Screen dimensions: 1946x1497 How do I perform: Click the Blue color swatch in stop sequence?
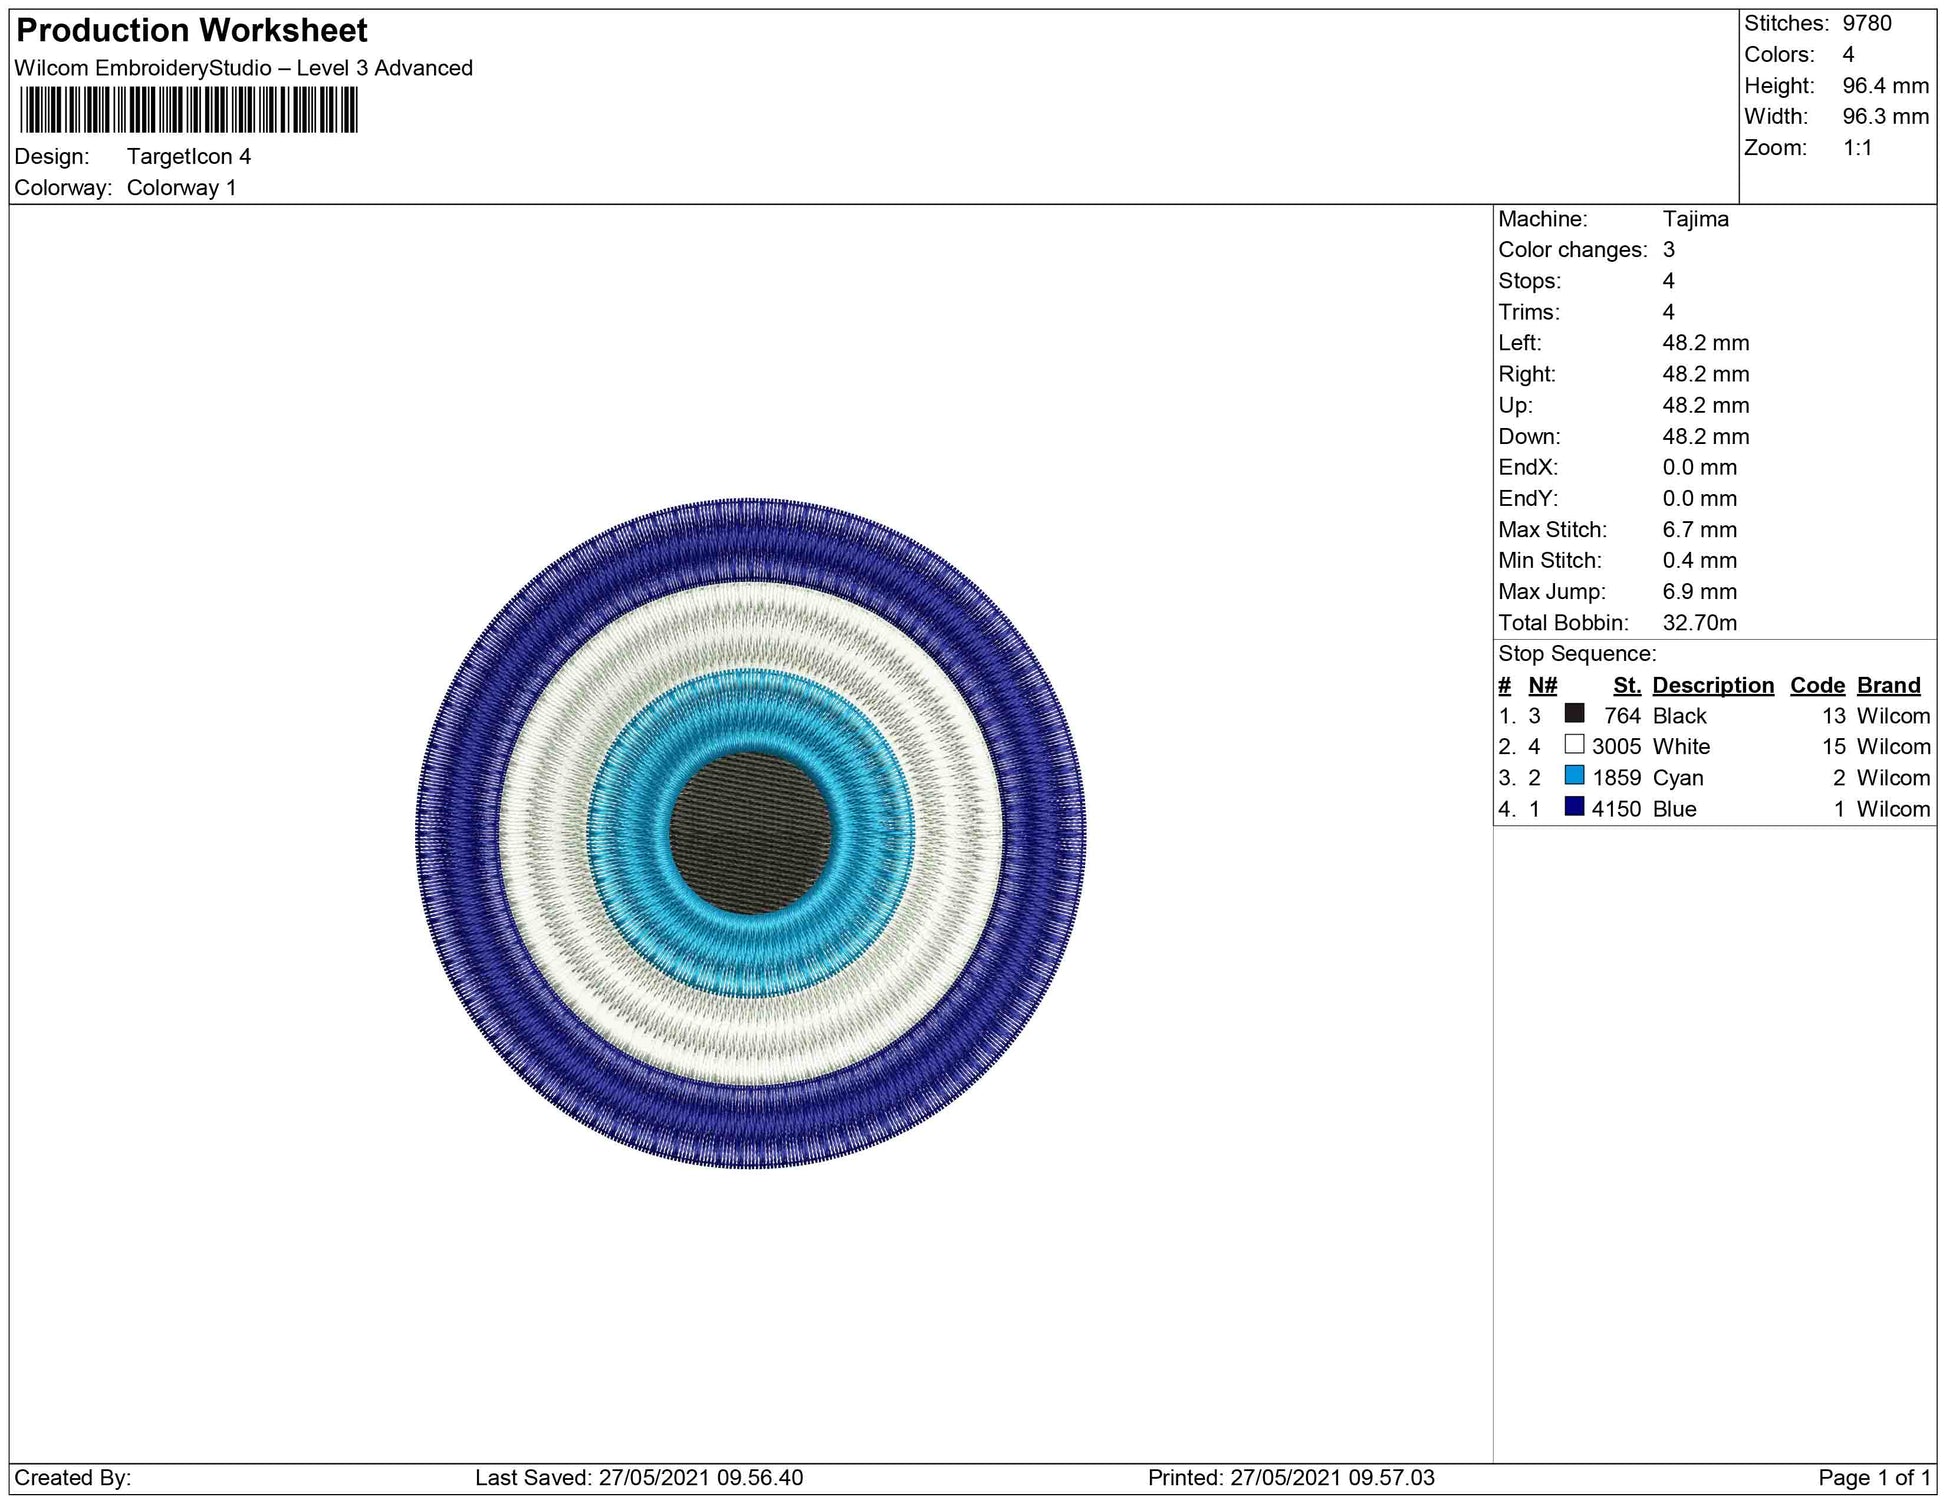[1574, 806]
